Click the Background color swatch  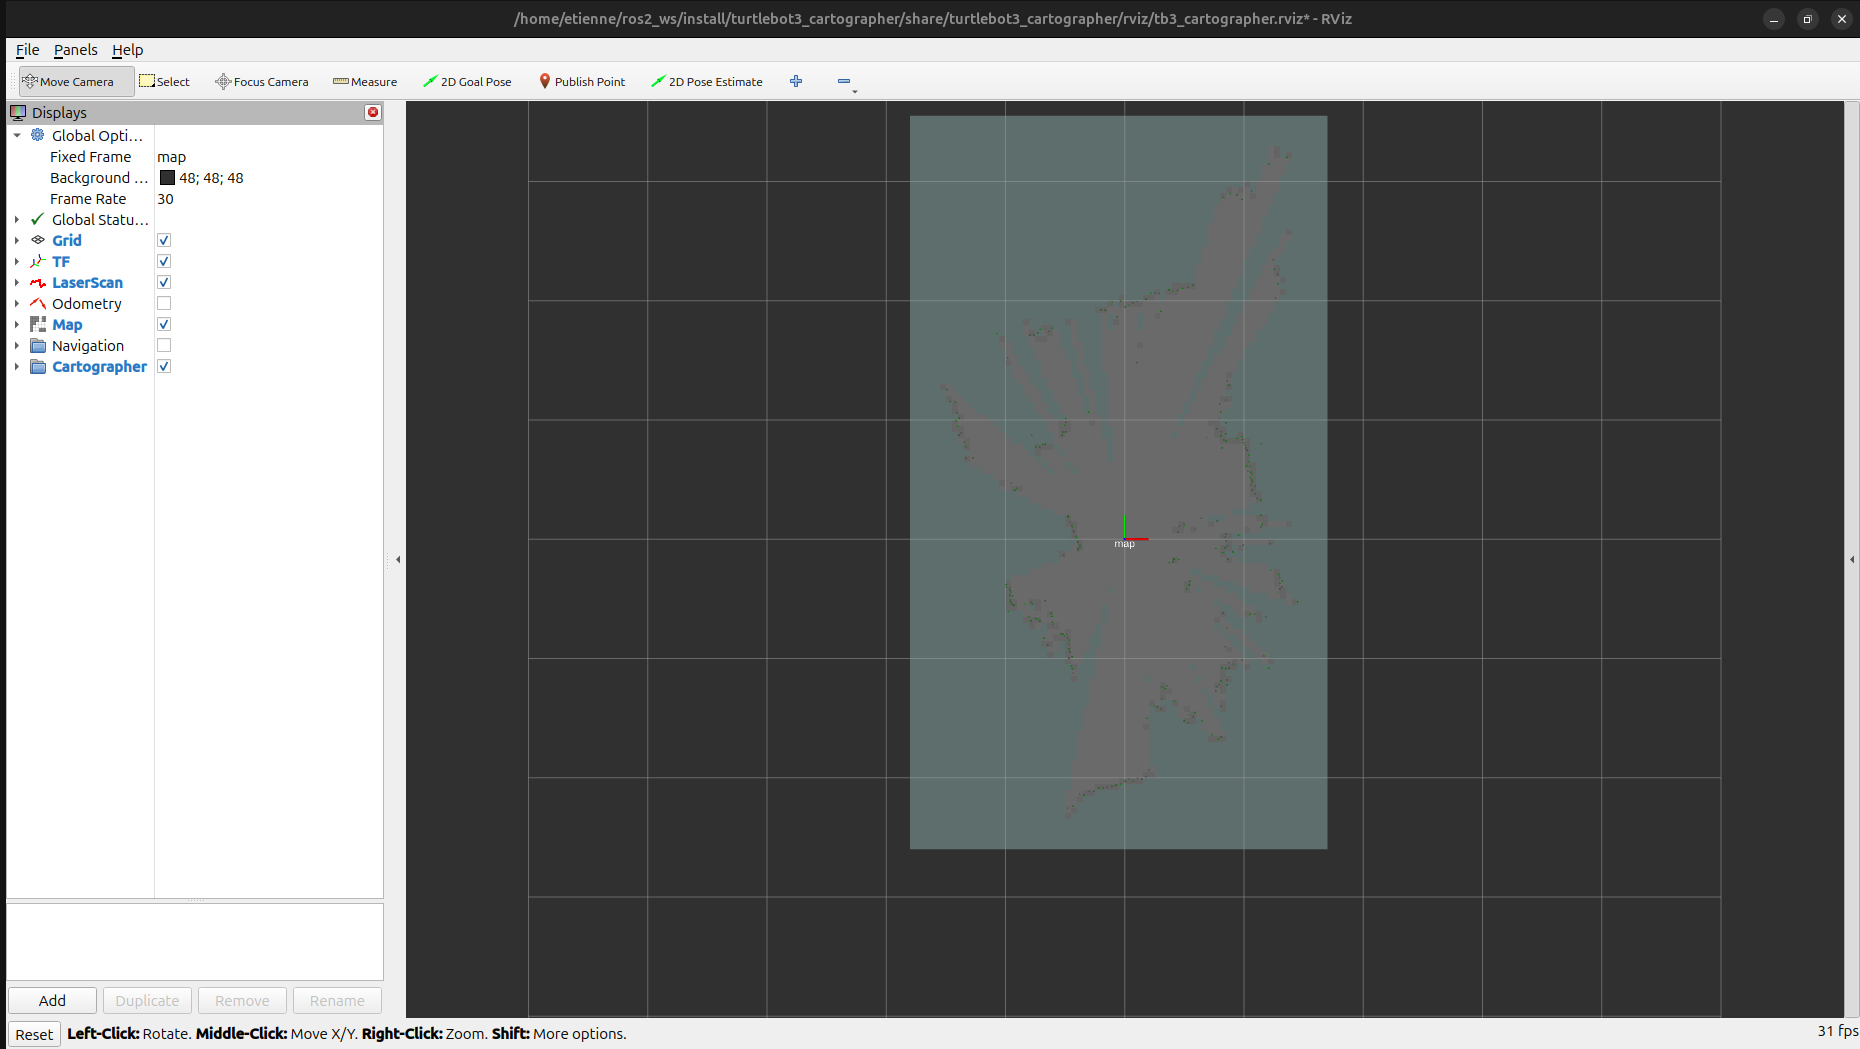pyautogui.click(x=167, y=177)
